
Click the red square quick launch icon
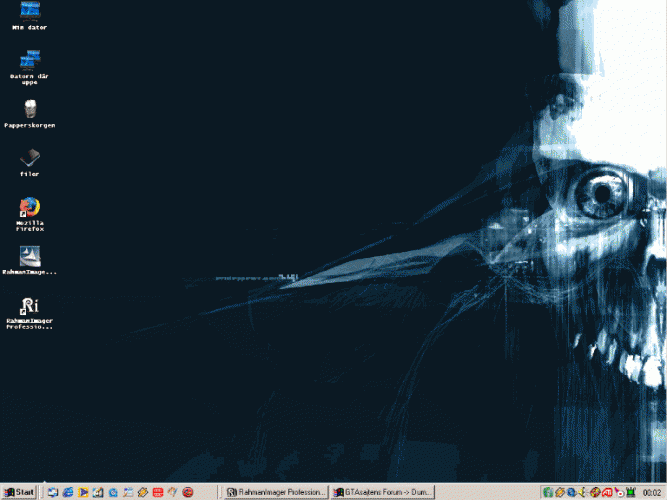(x=157, y=492)
